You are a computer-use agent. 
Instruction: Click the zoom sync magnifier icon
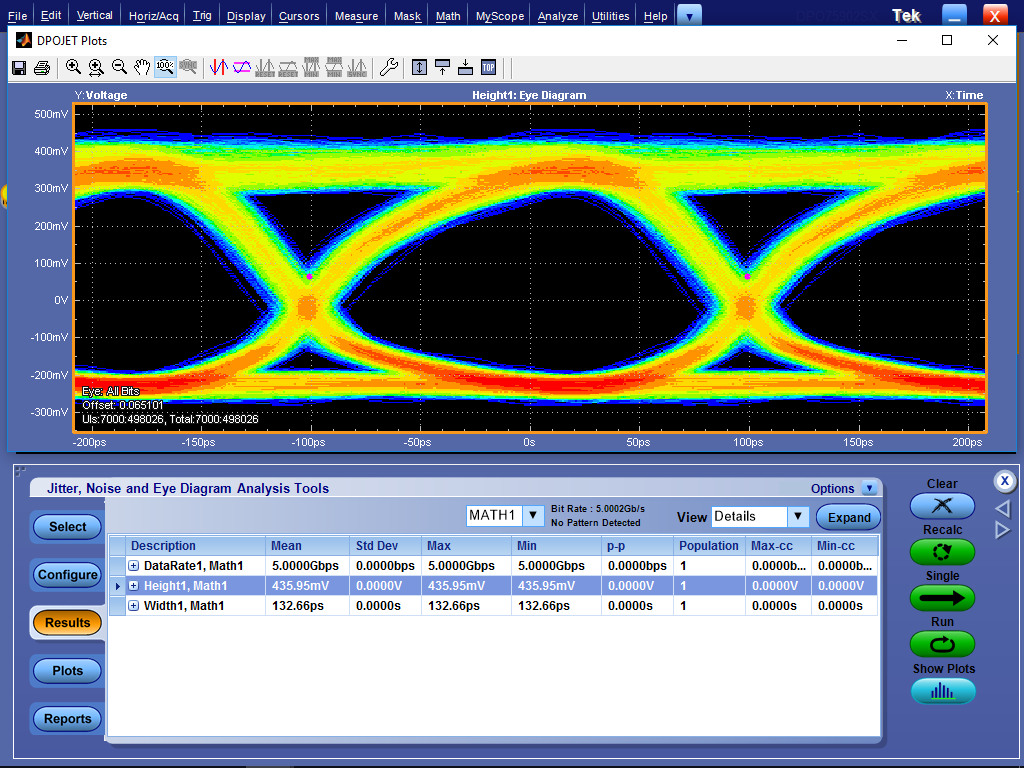(188, 67)
